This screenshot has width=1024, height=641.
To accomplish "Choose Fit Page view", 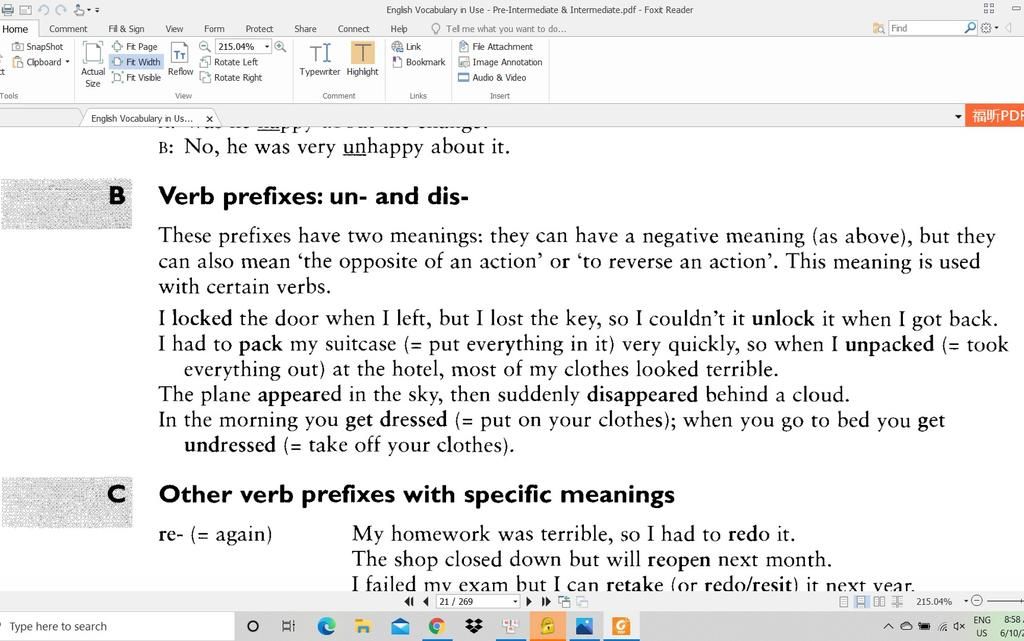I will pyautogui.click(x=135, y=46).
